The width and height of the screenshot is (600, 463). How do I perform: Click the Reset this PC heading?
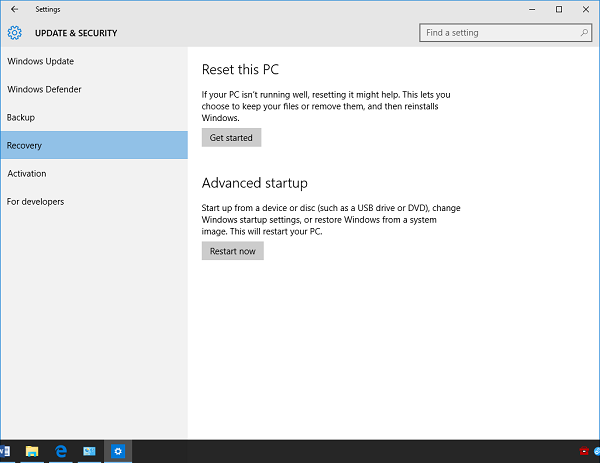click(240, 70)
